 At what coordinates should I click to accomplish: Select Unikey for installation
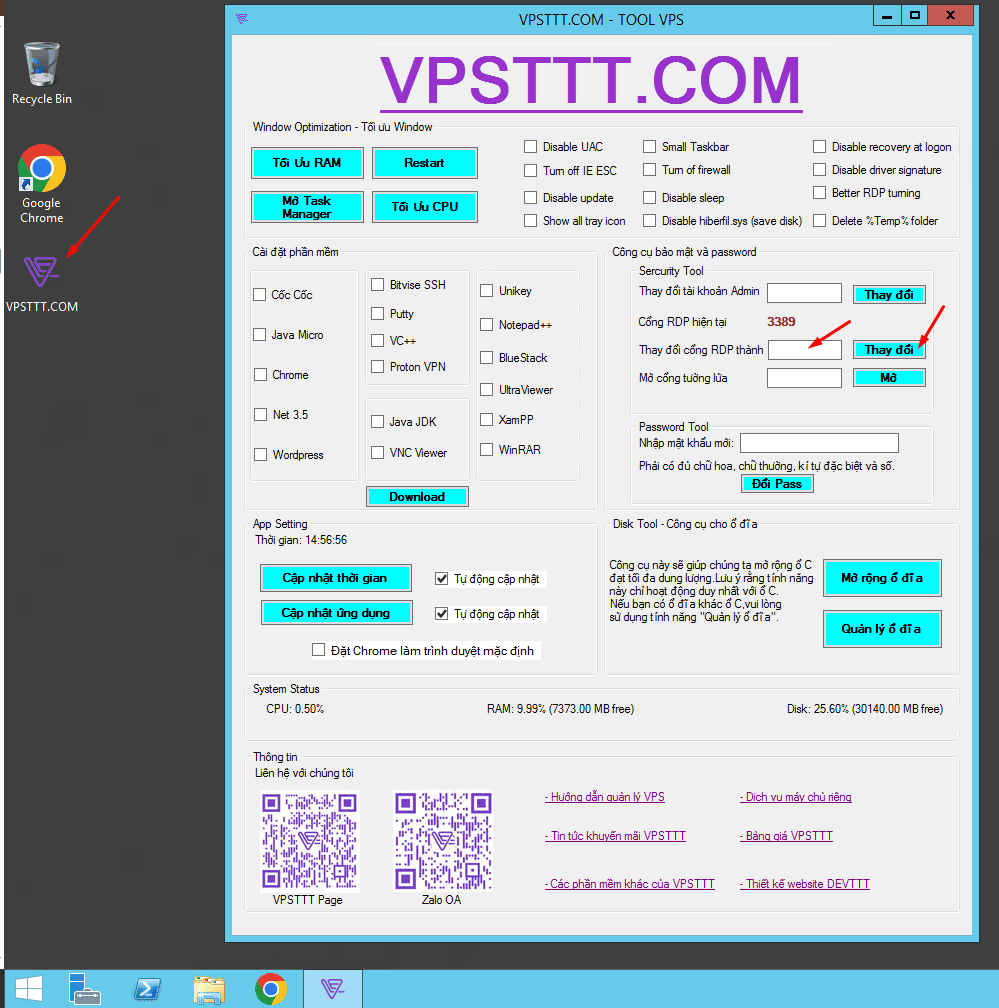point(487,291)
